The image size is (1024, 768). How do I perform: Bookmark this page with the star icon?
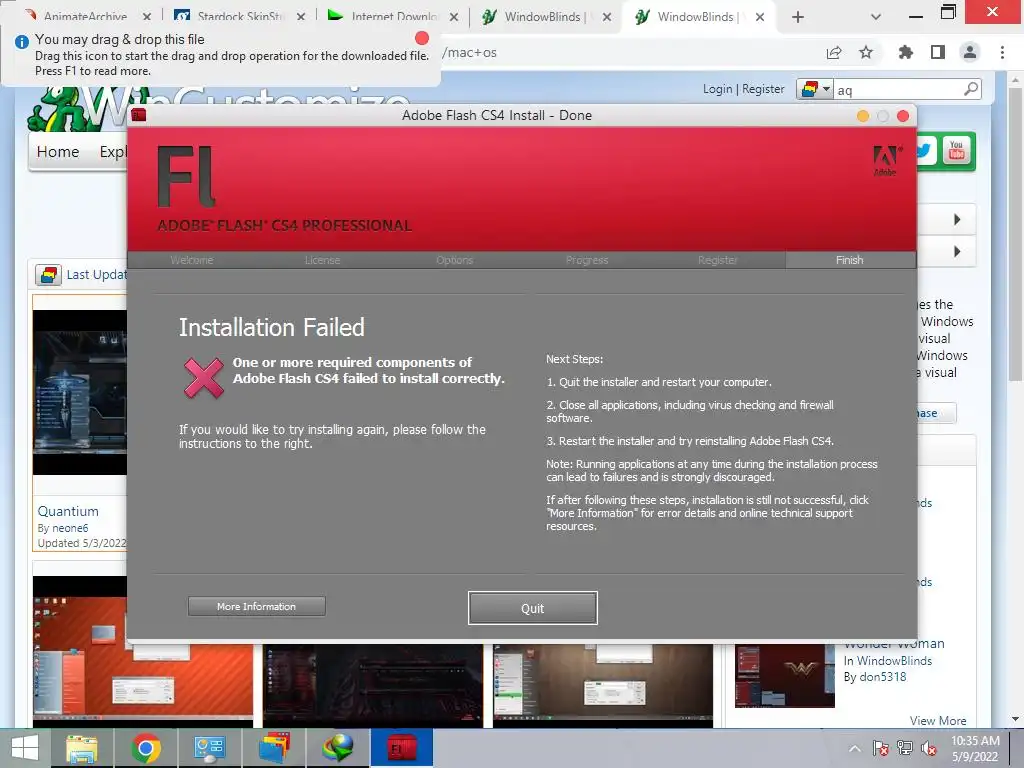866,52
